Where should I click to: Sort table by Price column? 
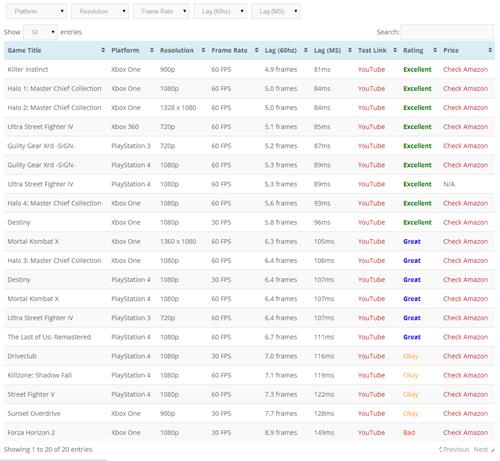click(467, 50)
